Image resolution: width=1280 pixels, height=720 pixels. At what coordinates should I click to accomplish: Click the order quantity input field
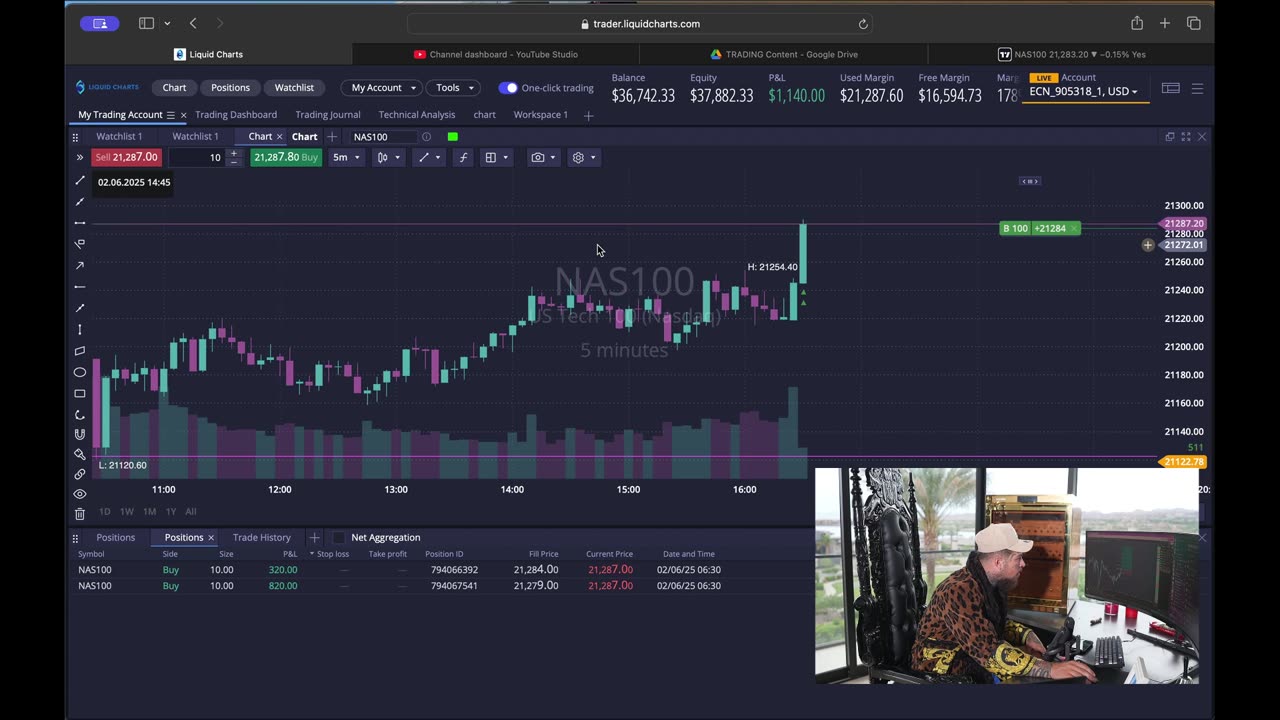[197, 157]
